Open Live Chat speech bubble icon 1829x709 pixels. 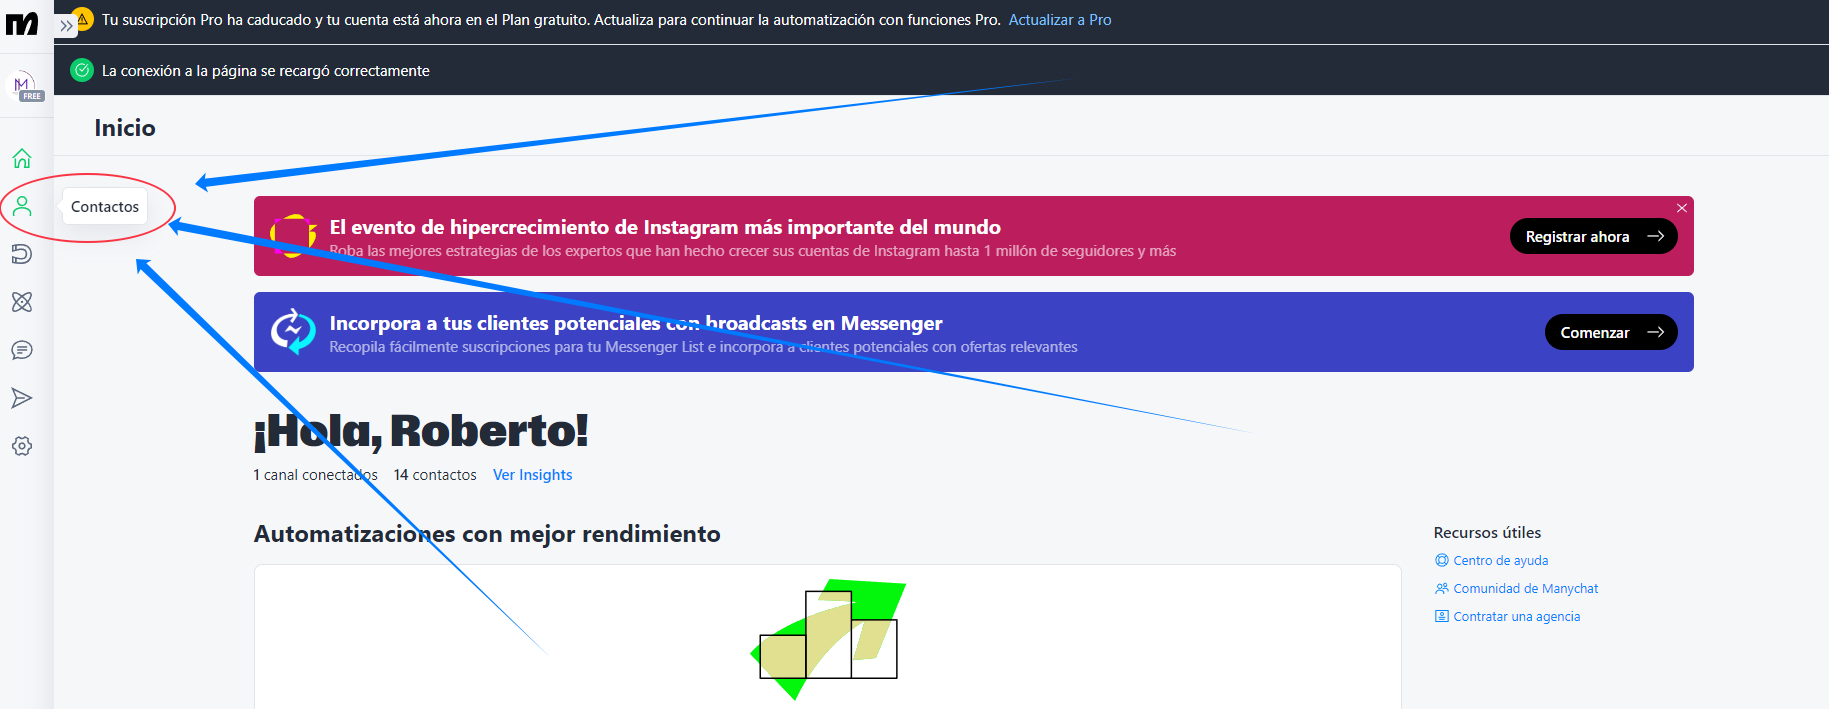[22, 350]
